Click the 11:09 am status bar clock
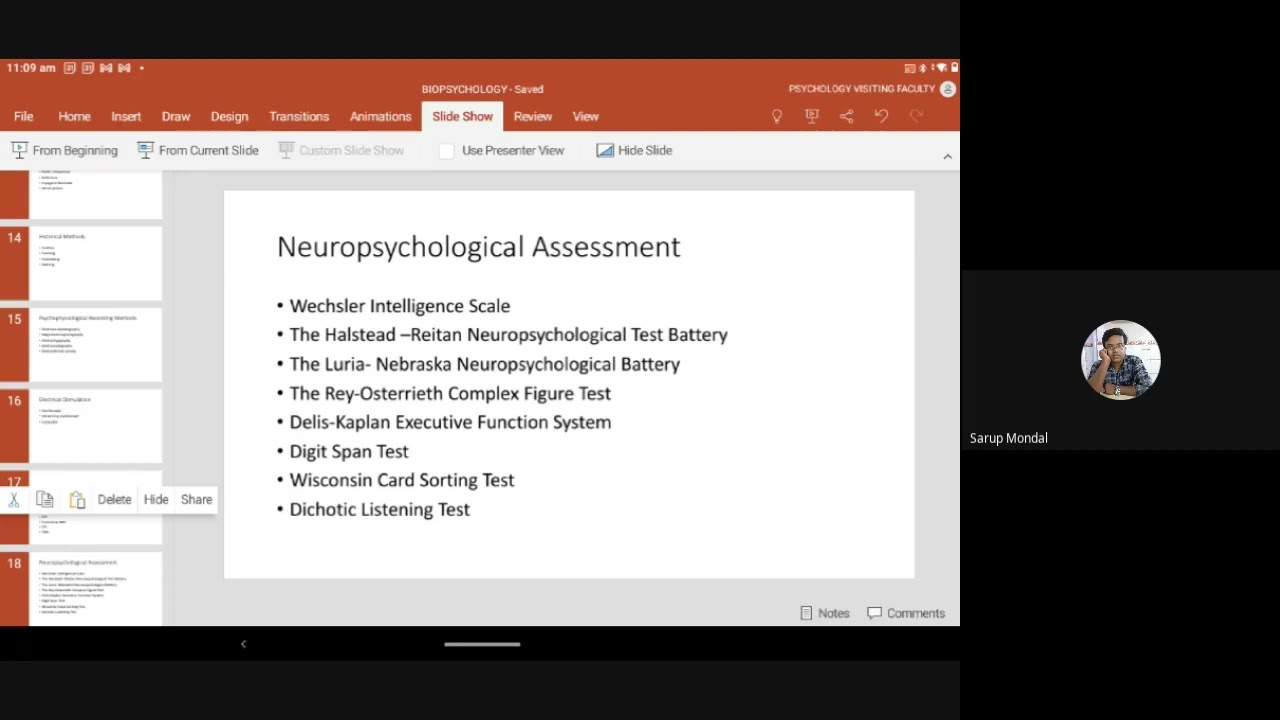Viewport: 1280px width, 720px height. coord(31,68)
